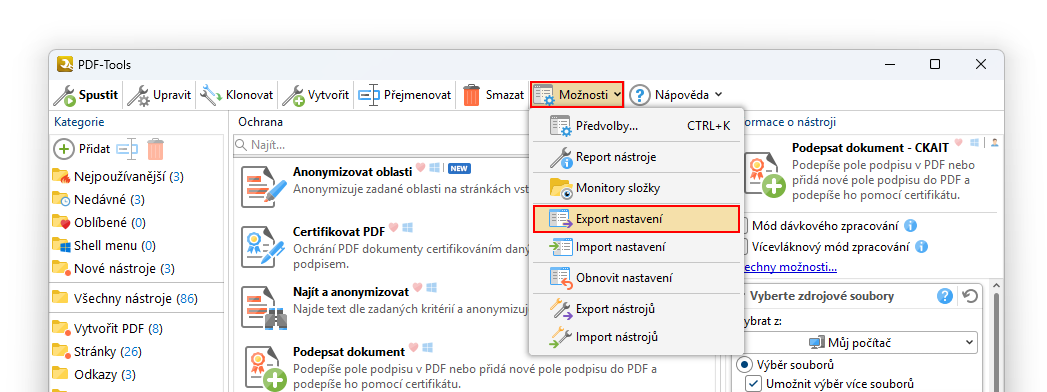Screen dimensions: 1047x392
Task: Click the Najít search field
Action: point(381,145)
